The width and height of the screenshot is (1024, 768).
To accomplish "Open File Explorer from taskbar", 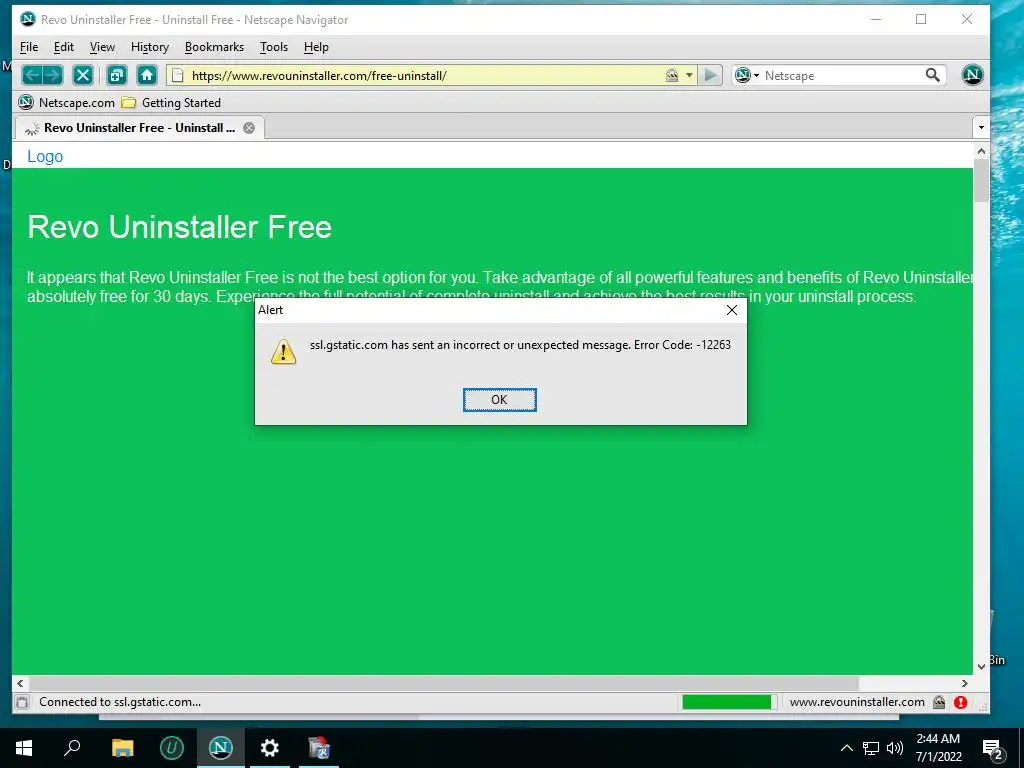I will coord(122,748).
